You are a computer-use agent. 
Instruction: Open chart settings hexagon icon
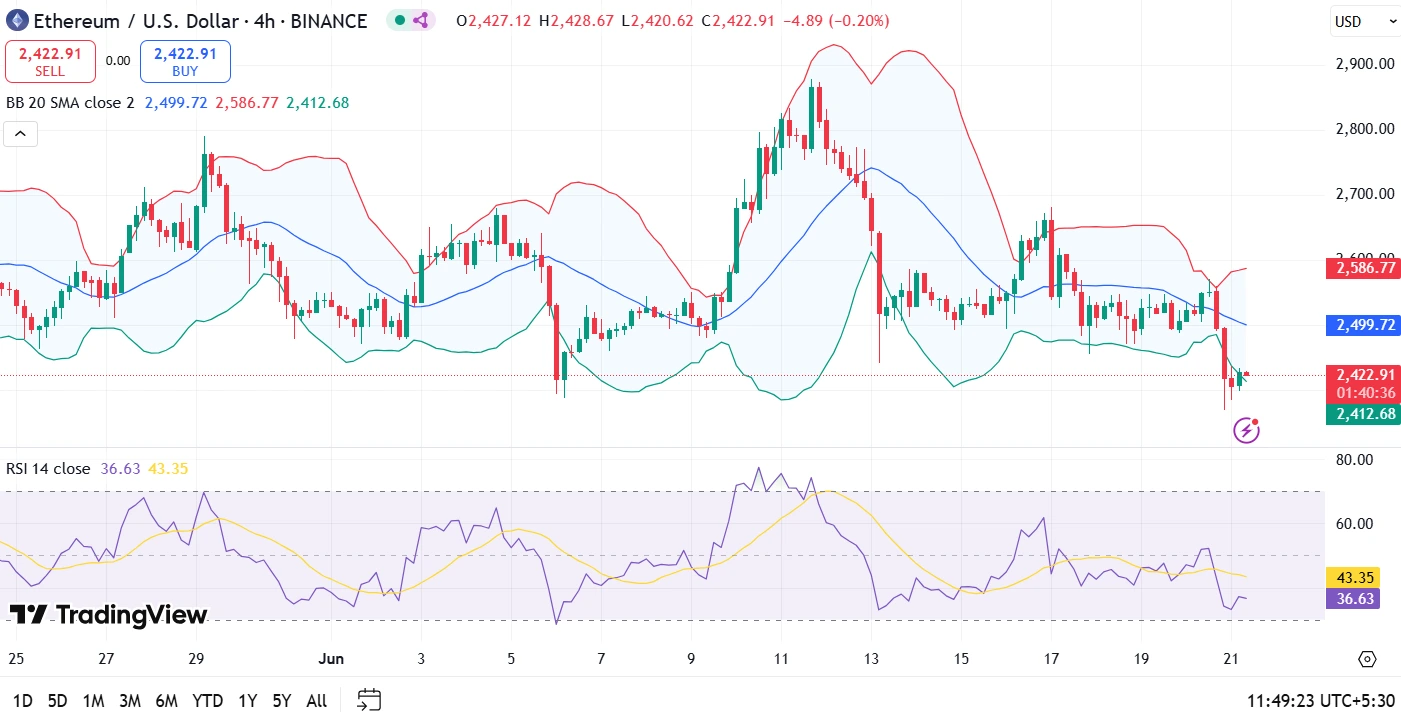1367,659
